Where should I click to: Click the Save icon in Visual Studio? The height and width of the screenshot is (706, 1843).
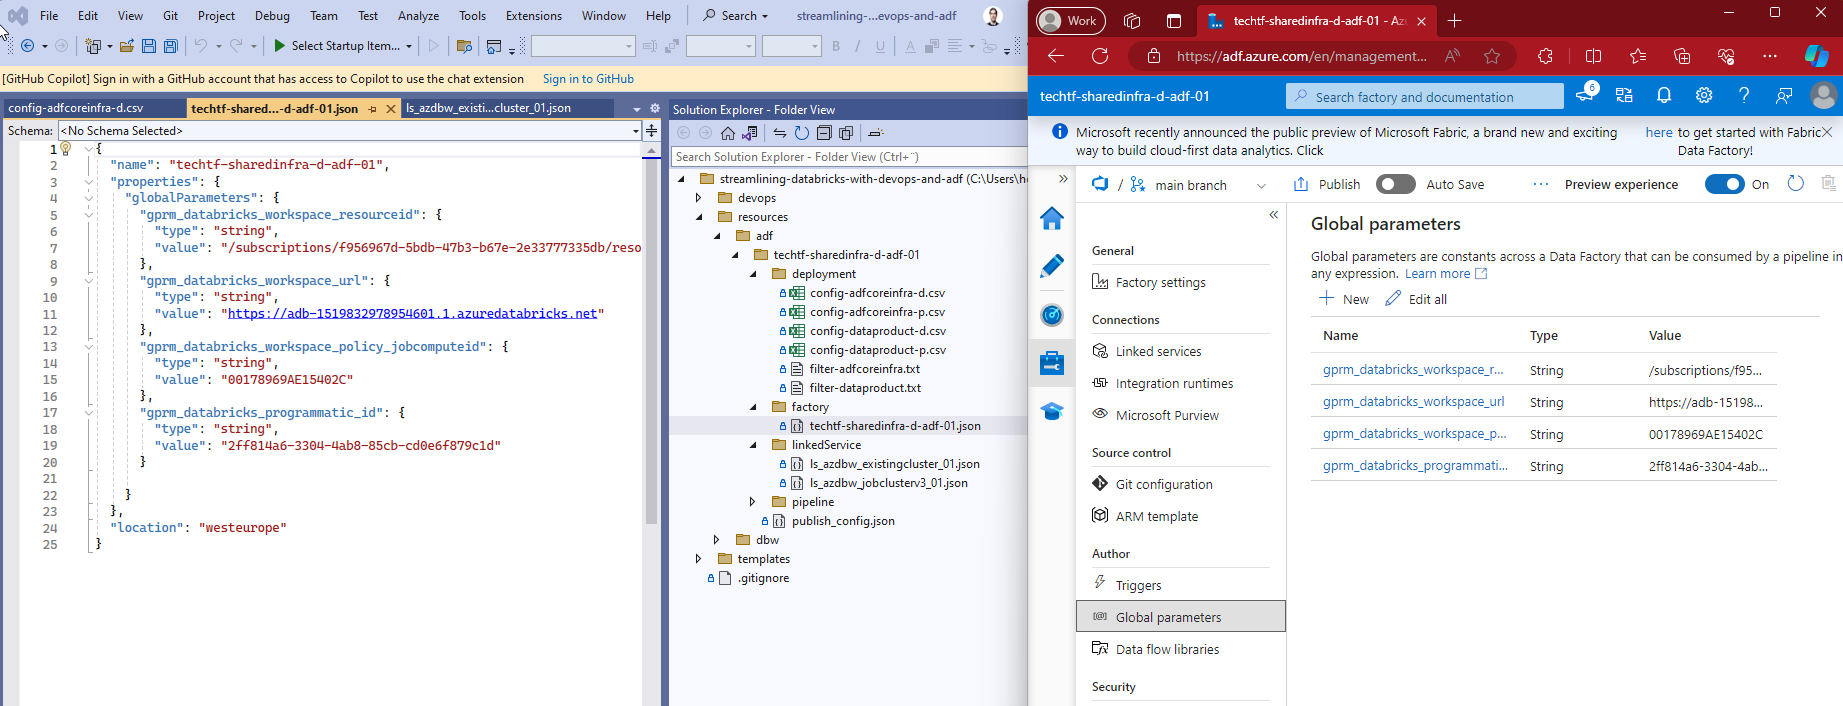point(149,46)
